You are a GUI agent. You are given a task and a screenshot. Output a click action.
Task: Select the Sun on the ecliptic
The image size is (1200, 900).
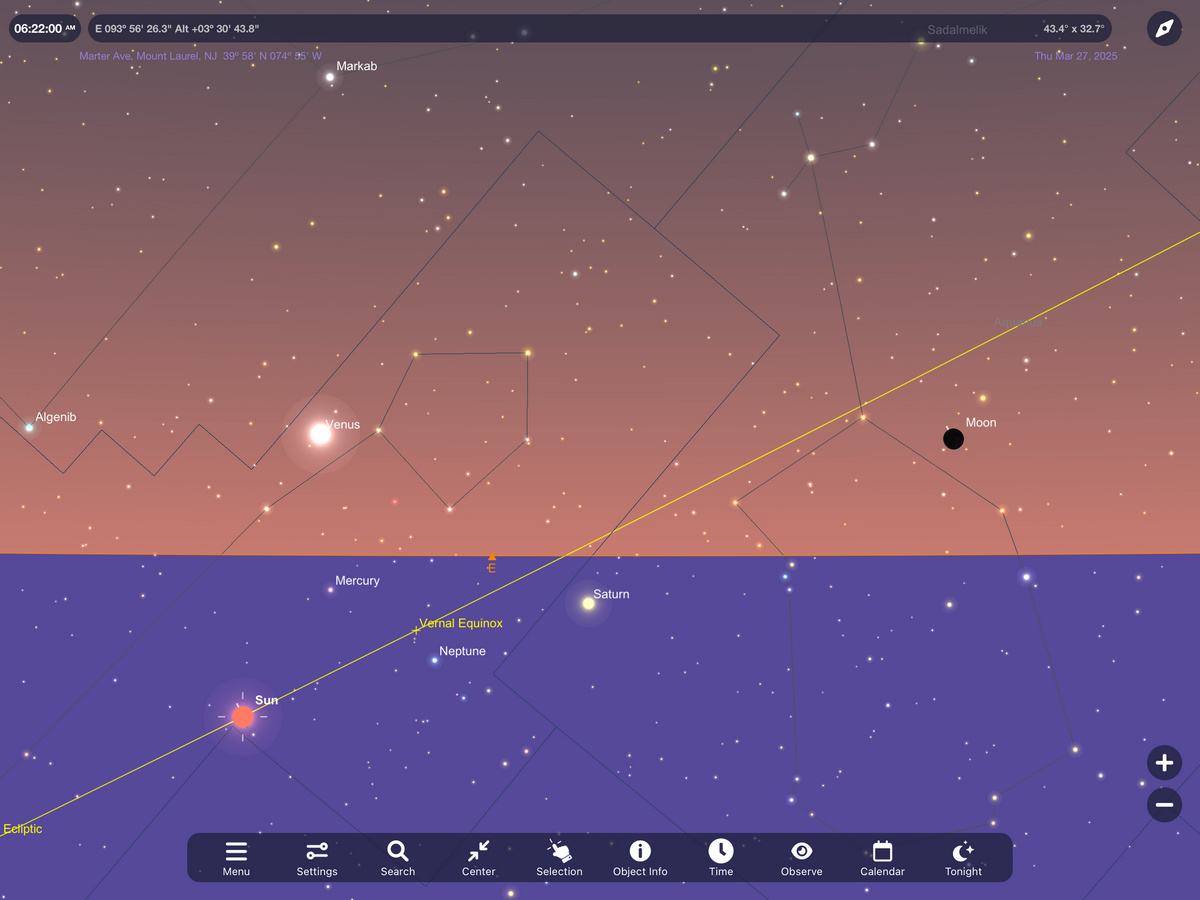(x=243, y=717)
